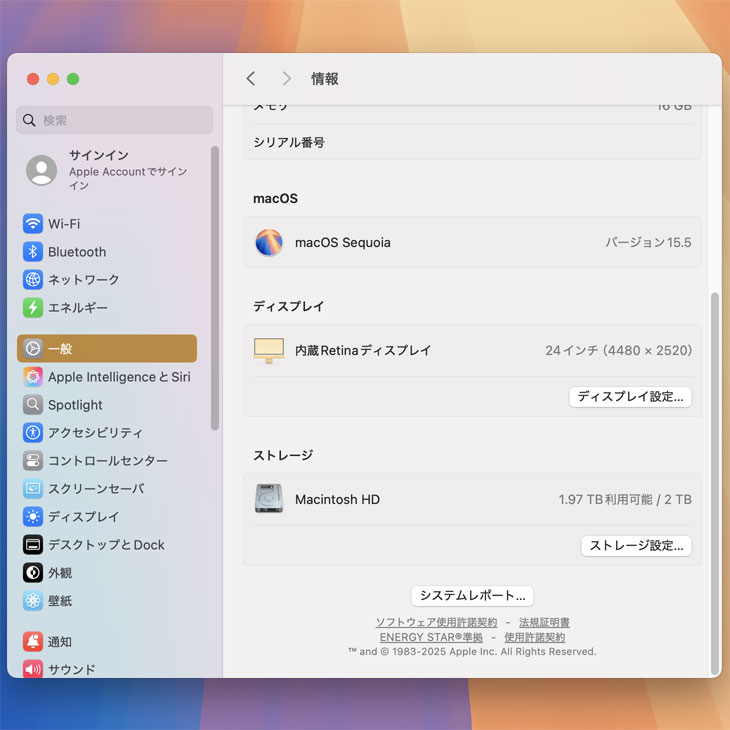Click the search magnifier icon in 検索 field
The height and width of the screenshot is (730, 730).
pos(29,120)
